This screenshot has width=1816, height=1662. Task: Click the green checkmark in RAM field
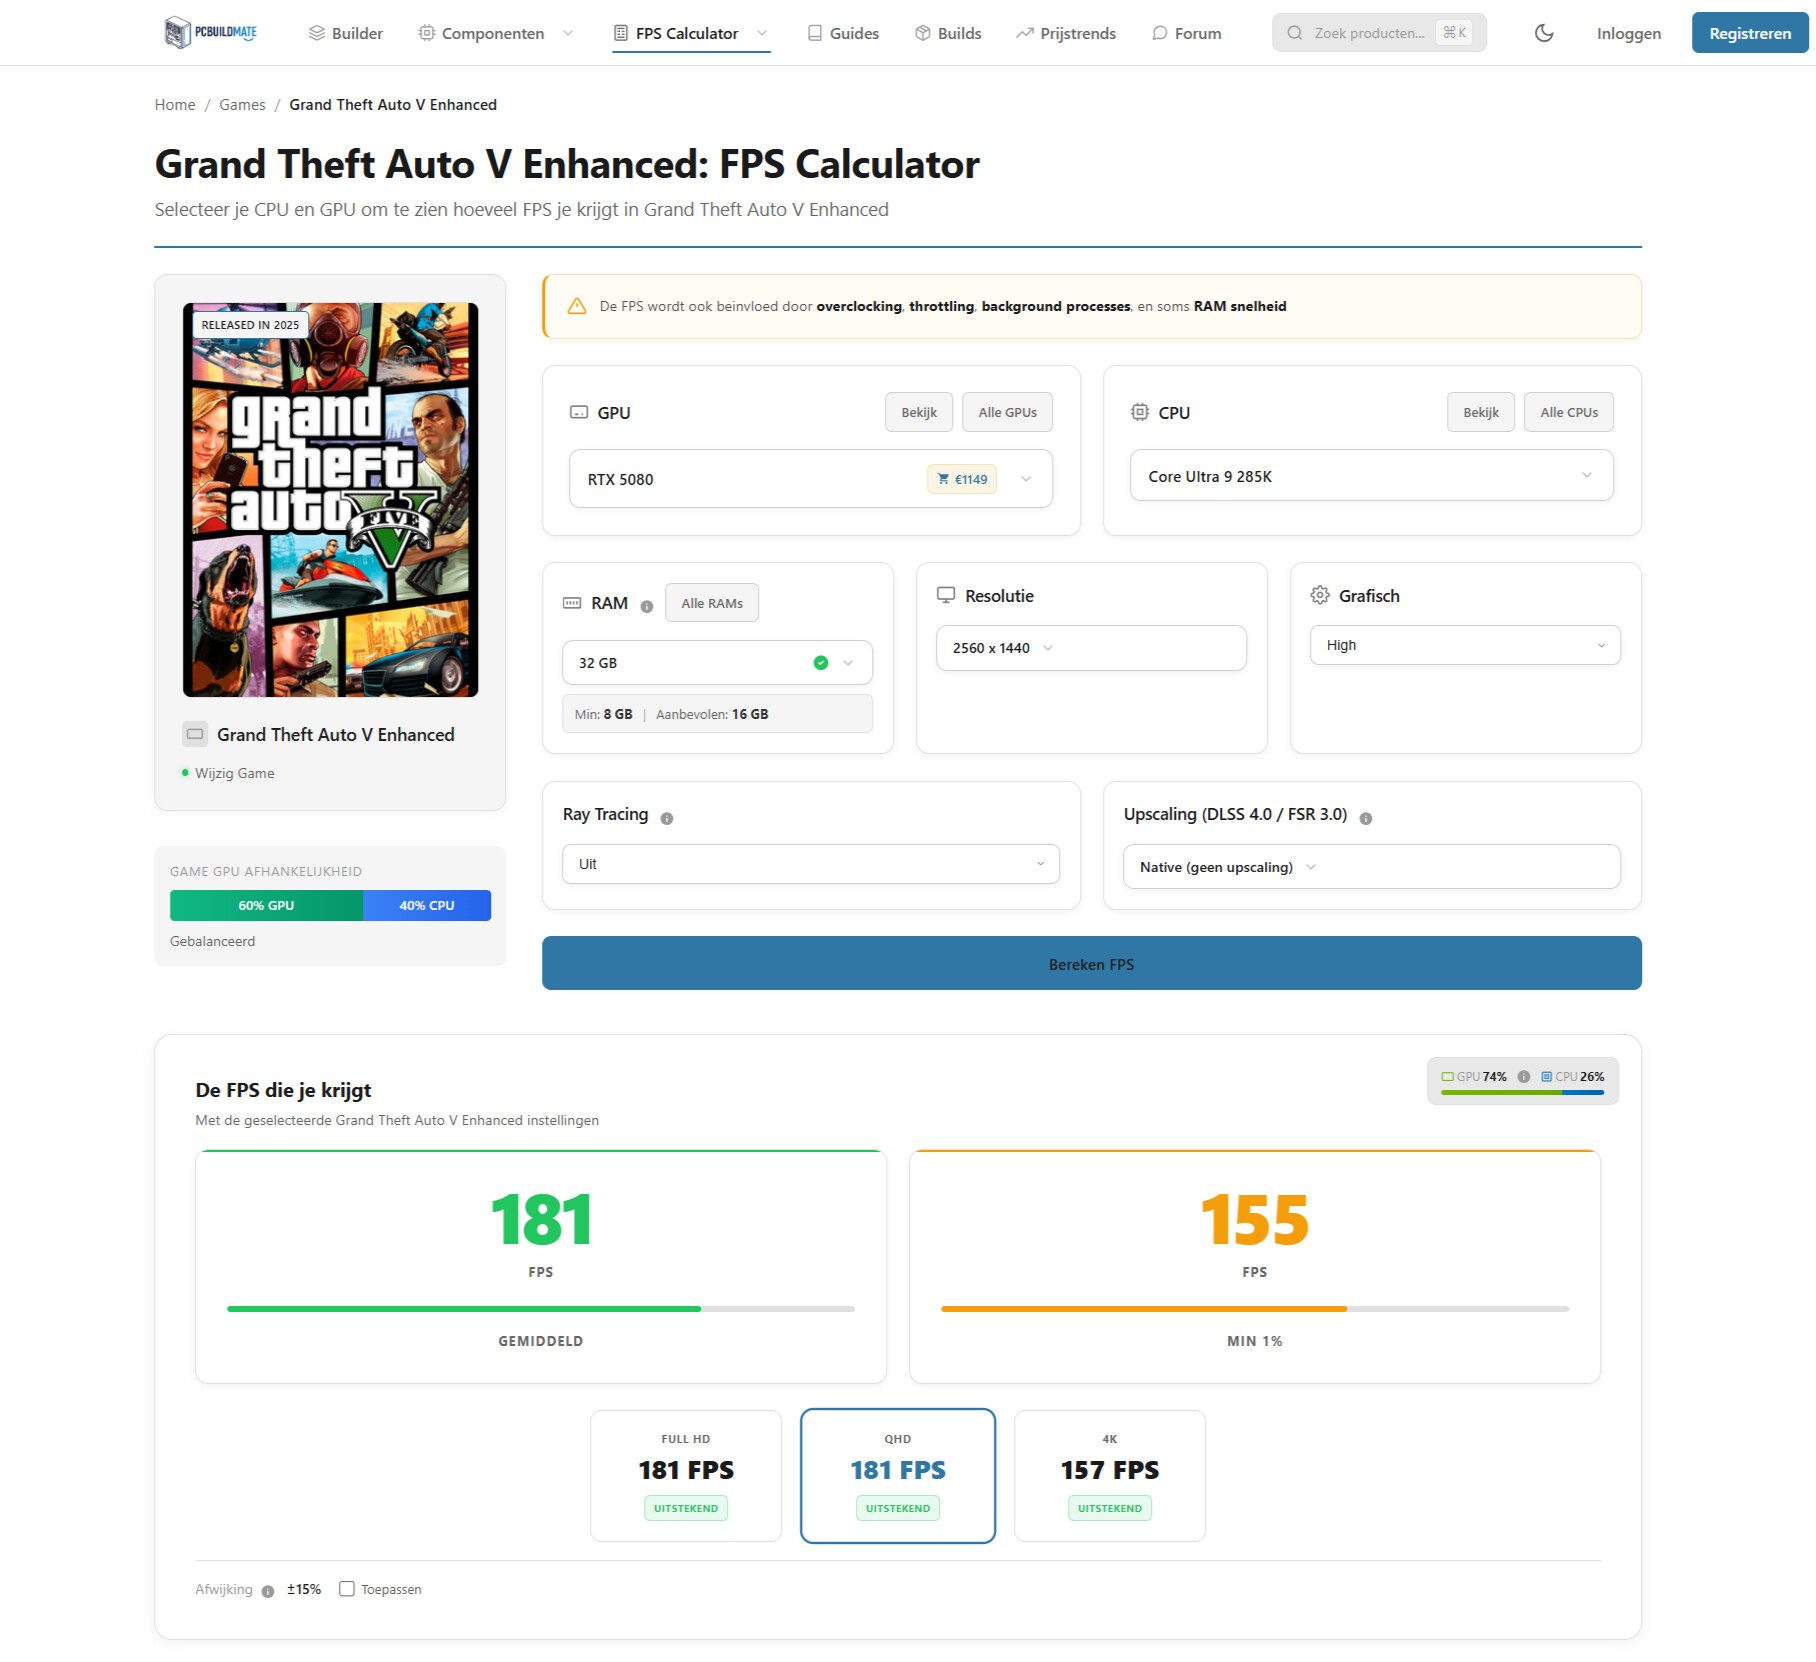point(821,662)
